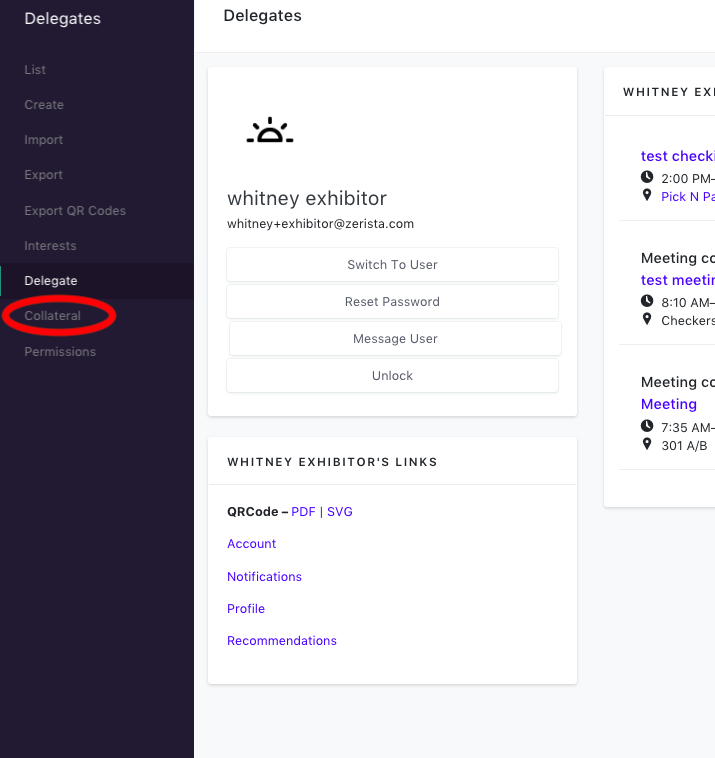715x758 pixels.
Task: Open Permissions in the sidebar
Action: click(x=60, y=351)
